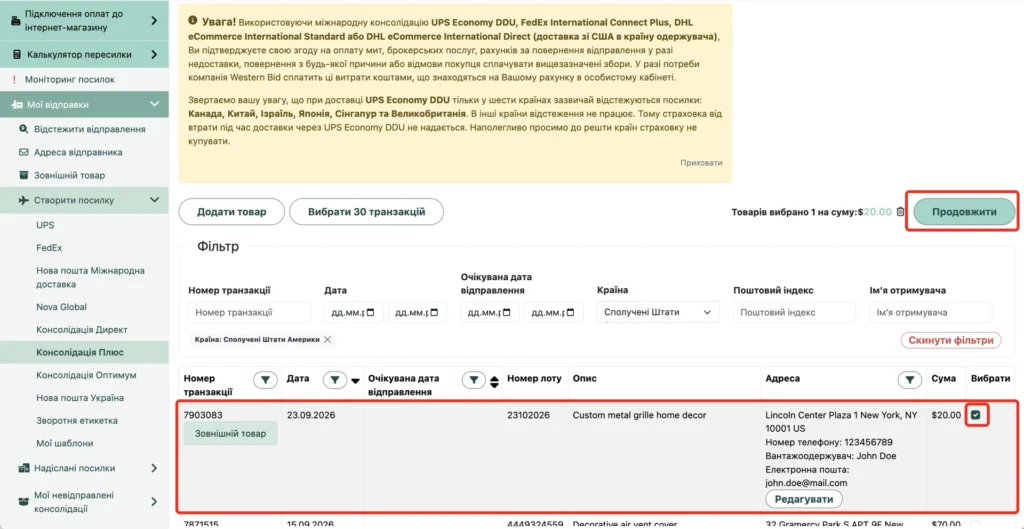Viewport: 1024px width, 529px height.
Task: Click Редагувати for John Doe's address
Action: point(803,499)
